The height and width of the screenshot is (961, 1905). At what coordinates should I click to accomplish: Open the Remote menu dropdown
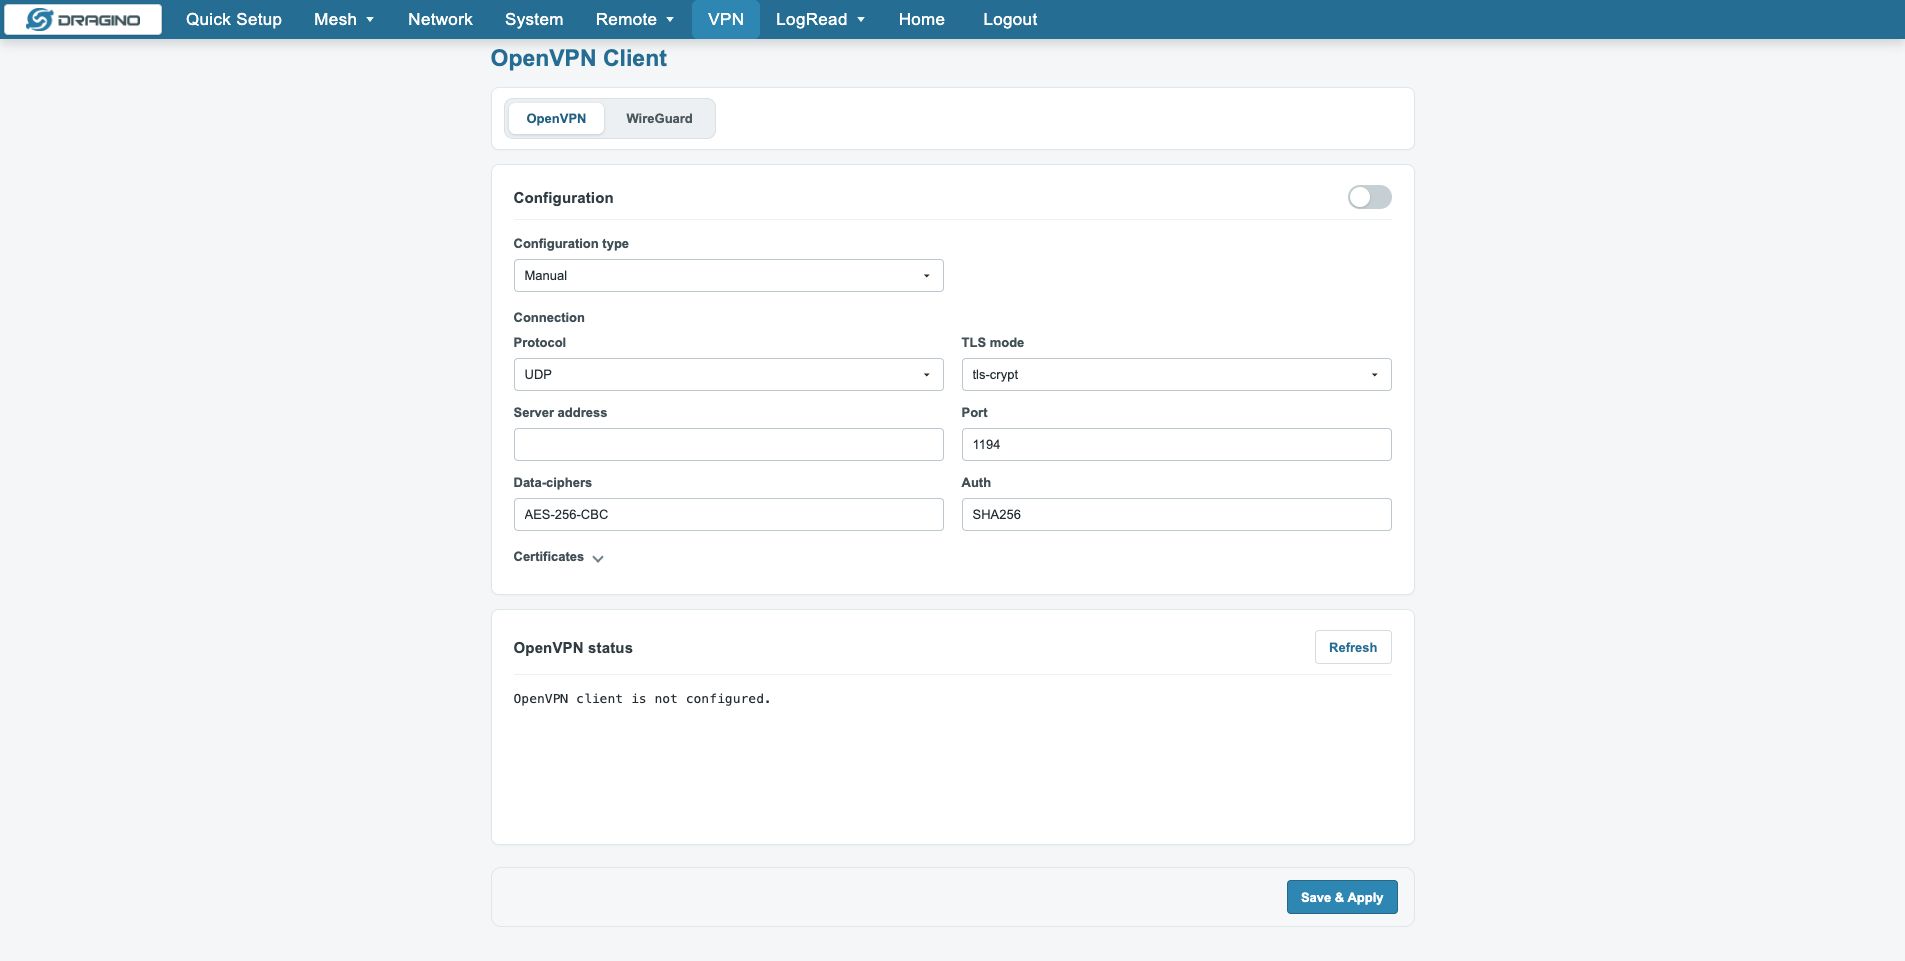click(x=635, y=19)
